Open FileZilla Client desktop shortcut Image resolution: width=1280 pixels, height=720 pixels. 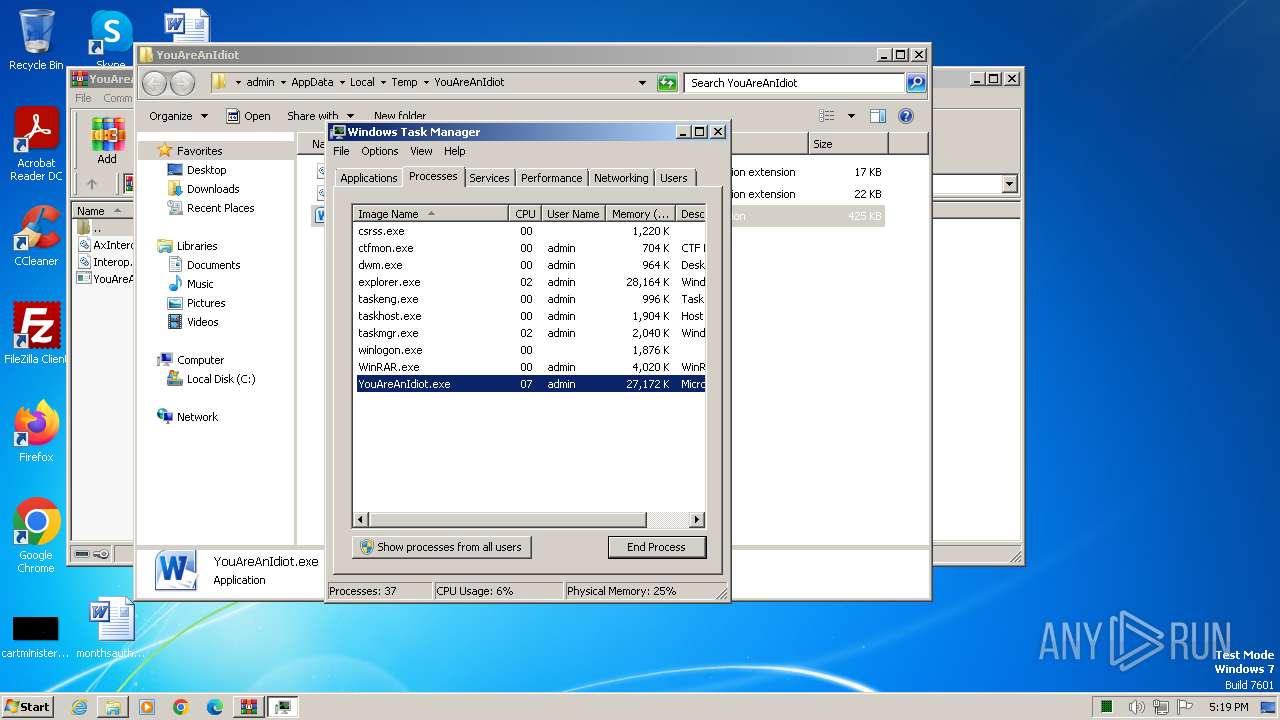pyautogui.click(x=36, y=333)
